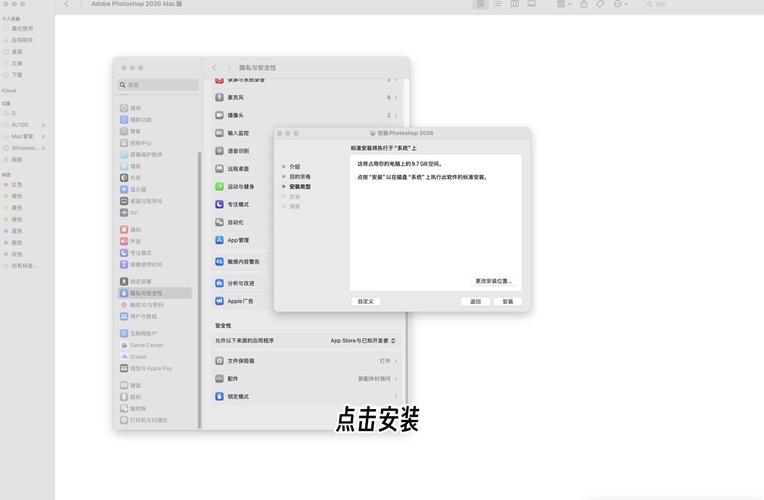Open 下载 in Finder sidebar
This screenshot has width=764, height=500.
pos(13,75)
